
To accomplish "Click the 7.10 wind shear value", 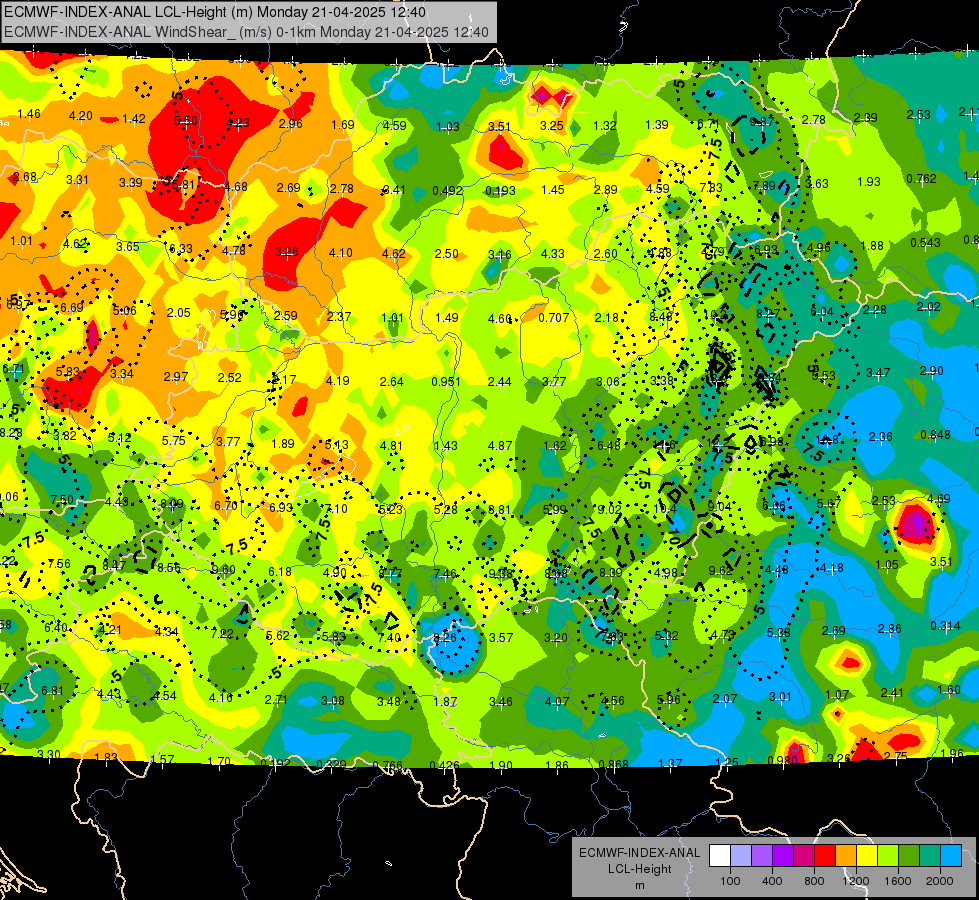I will pos(336,509).
